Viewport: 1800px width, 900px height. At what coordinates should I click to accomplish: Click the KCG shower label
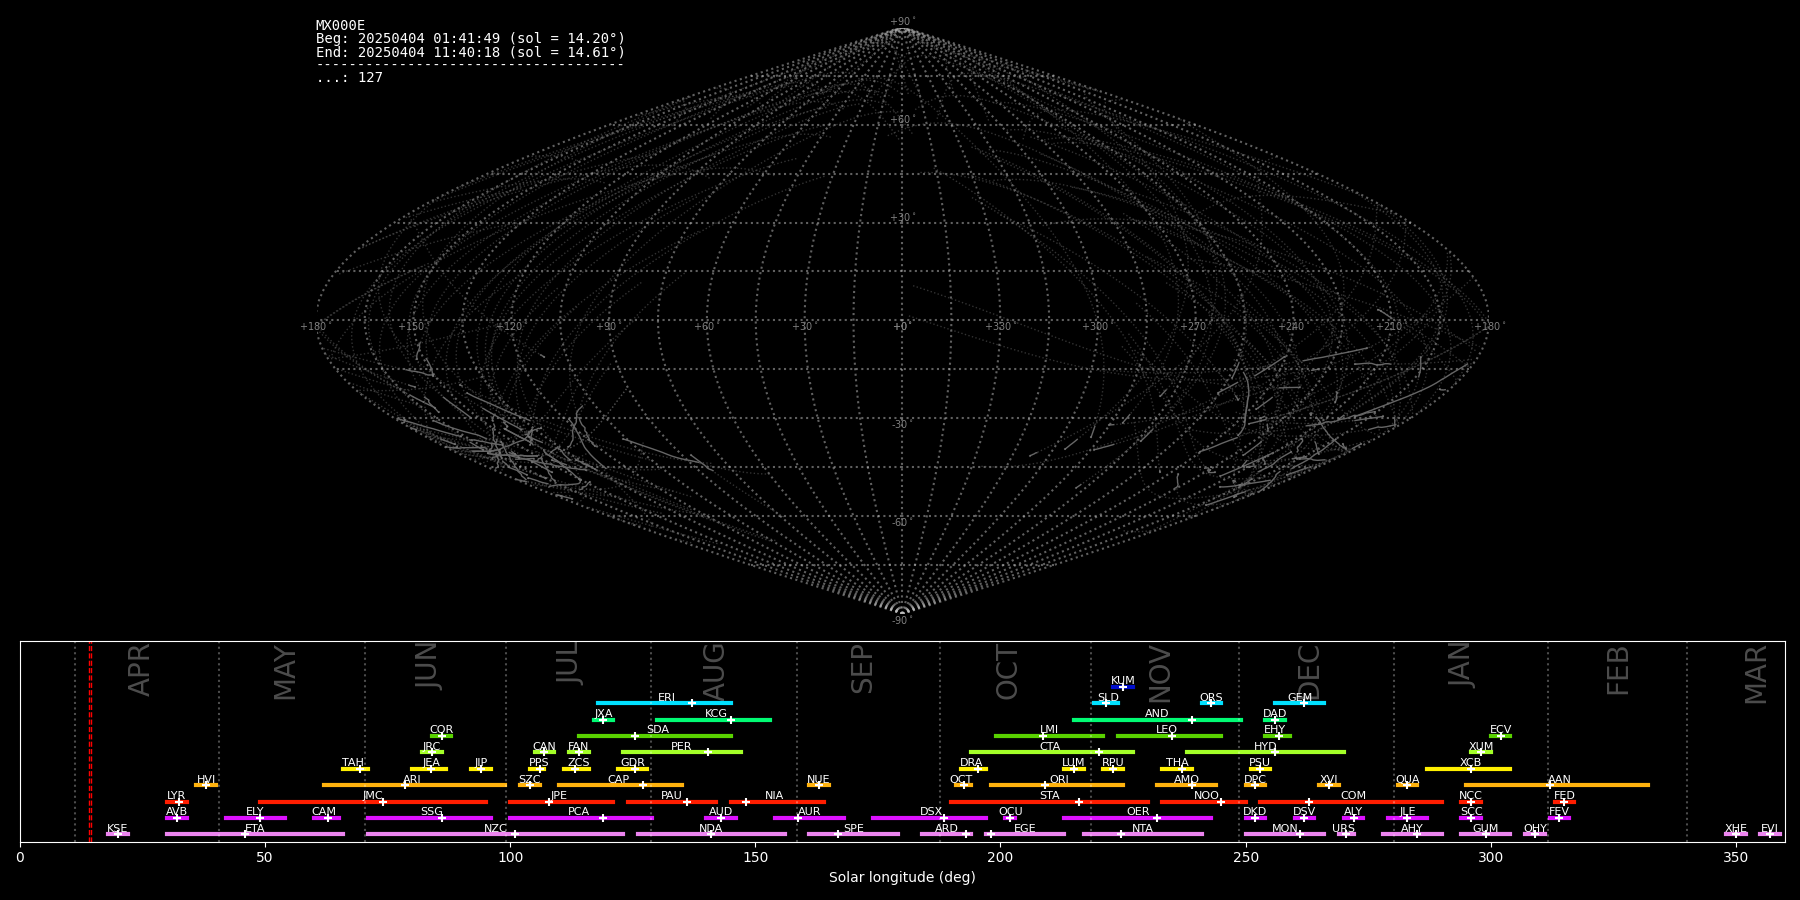[716, 714]
